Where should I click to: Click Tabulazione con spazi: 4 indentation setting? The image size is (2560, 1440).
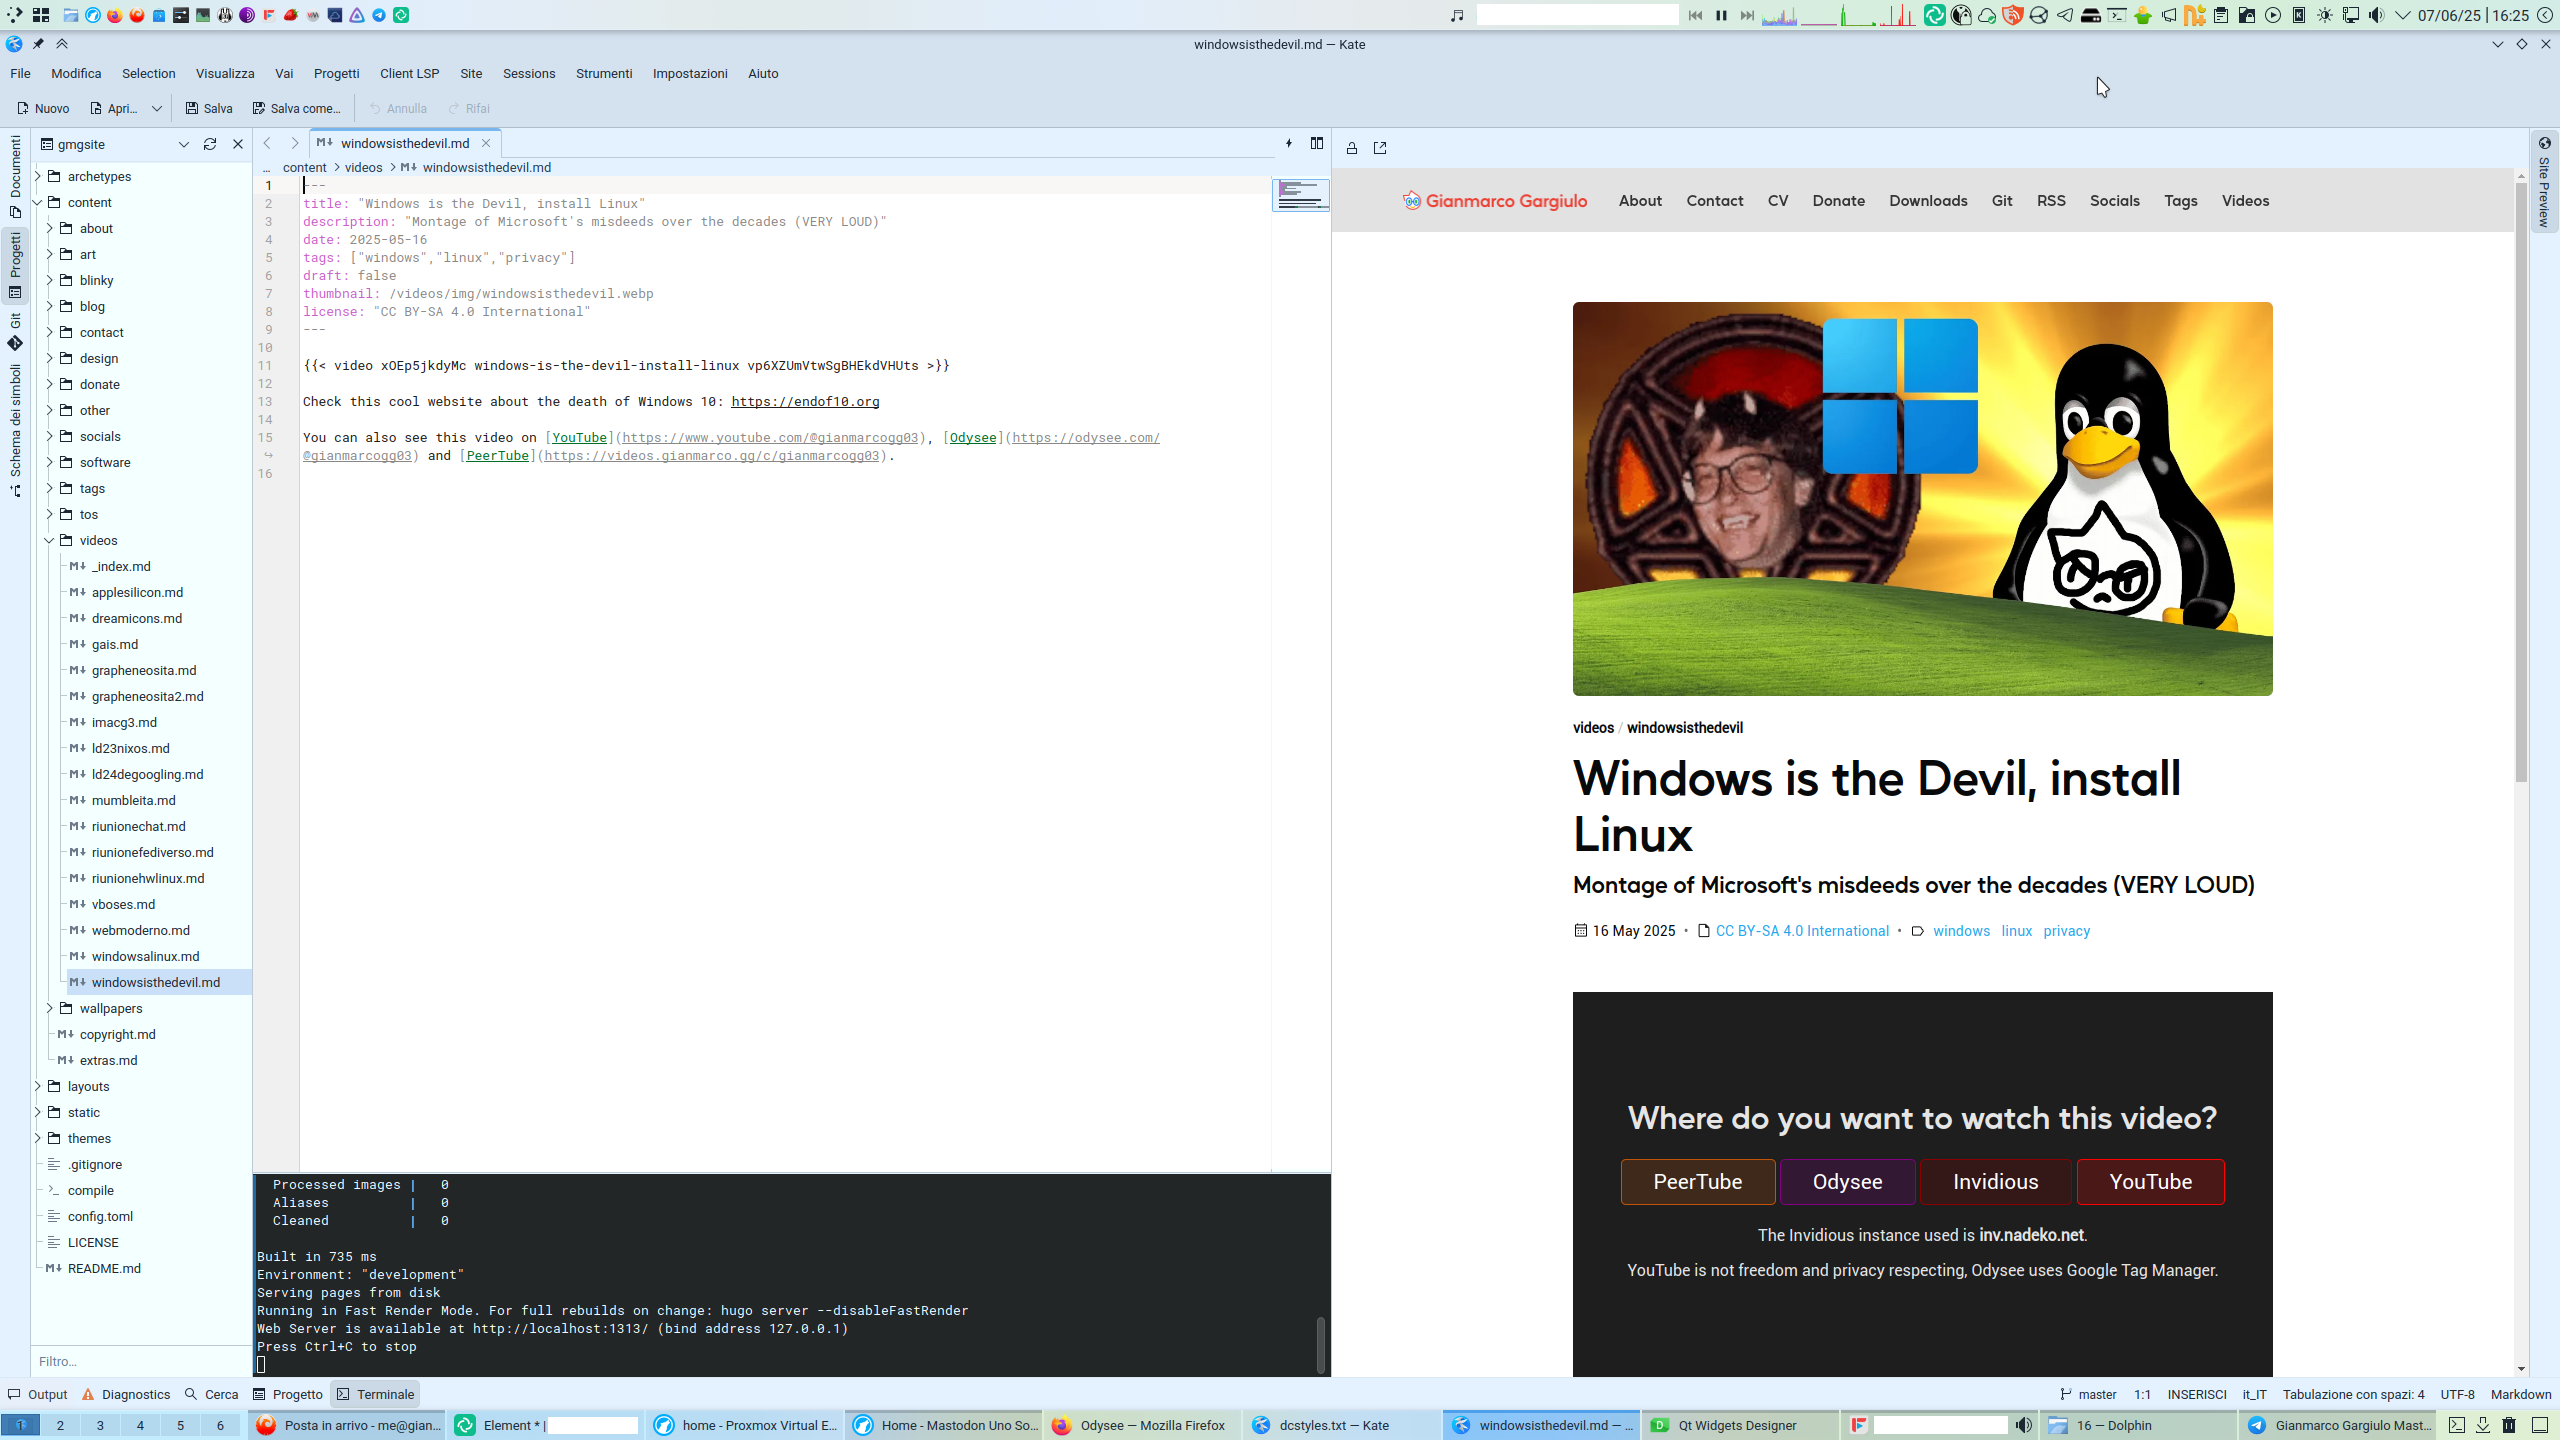[x=2353, y=1394]
